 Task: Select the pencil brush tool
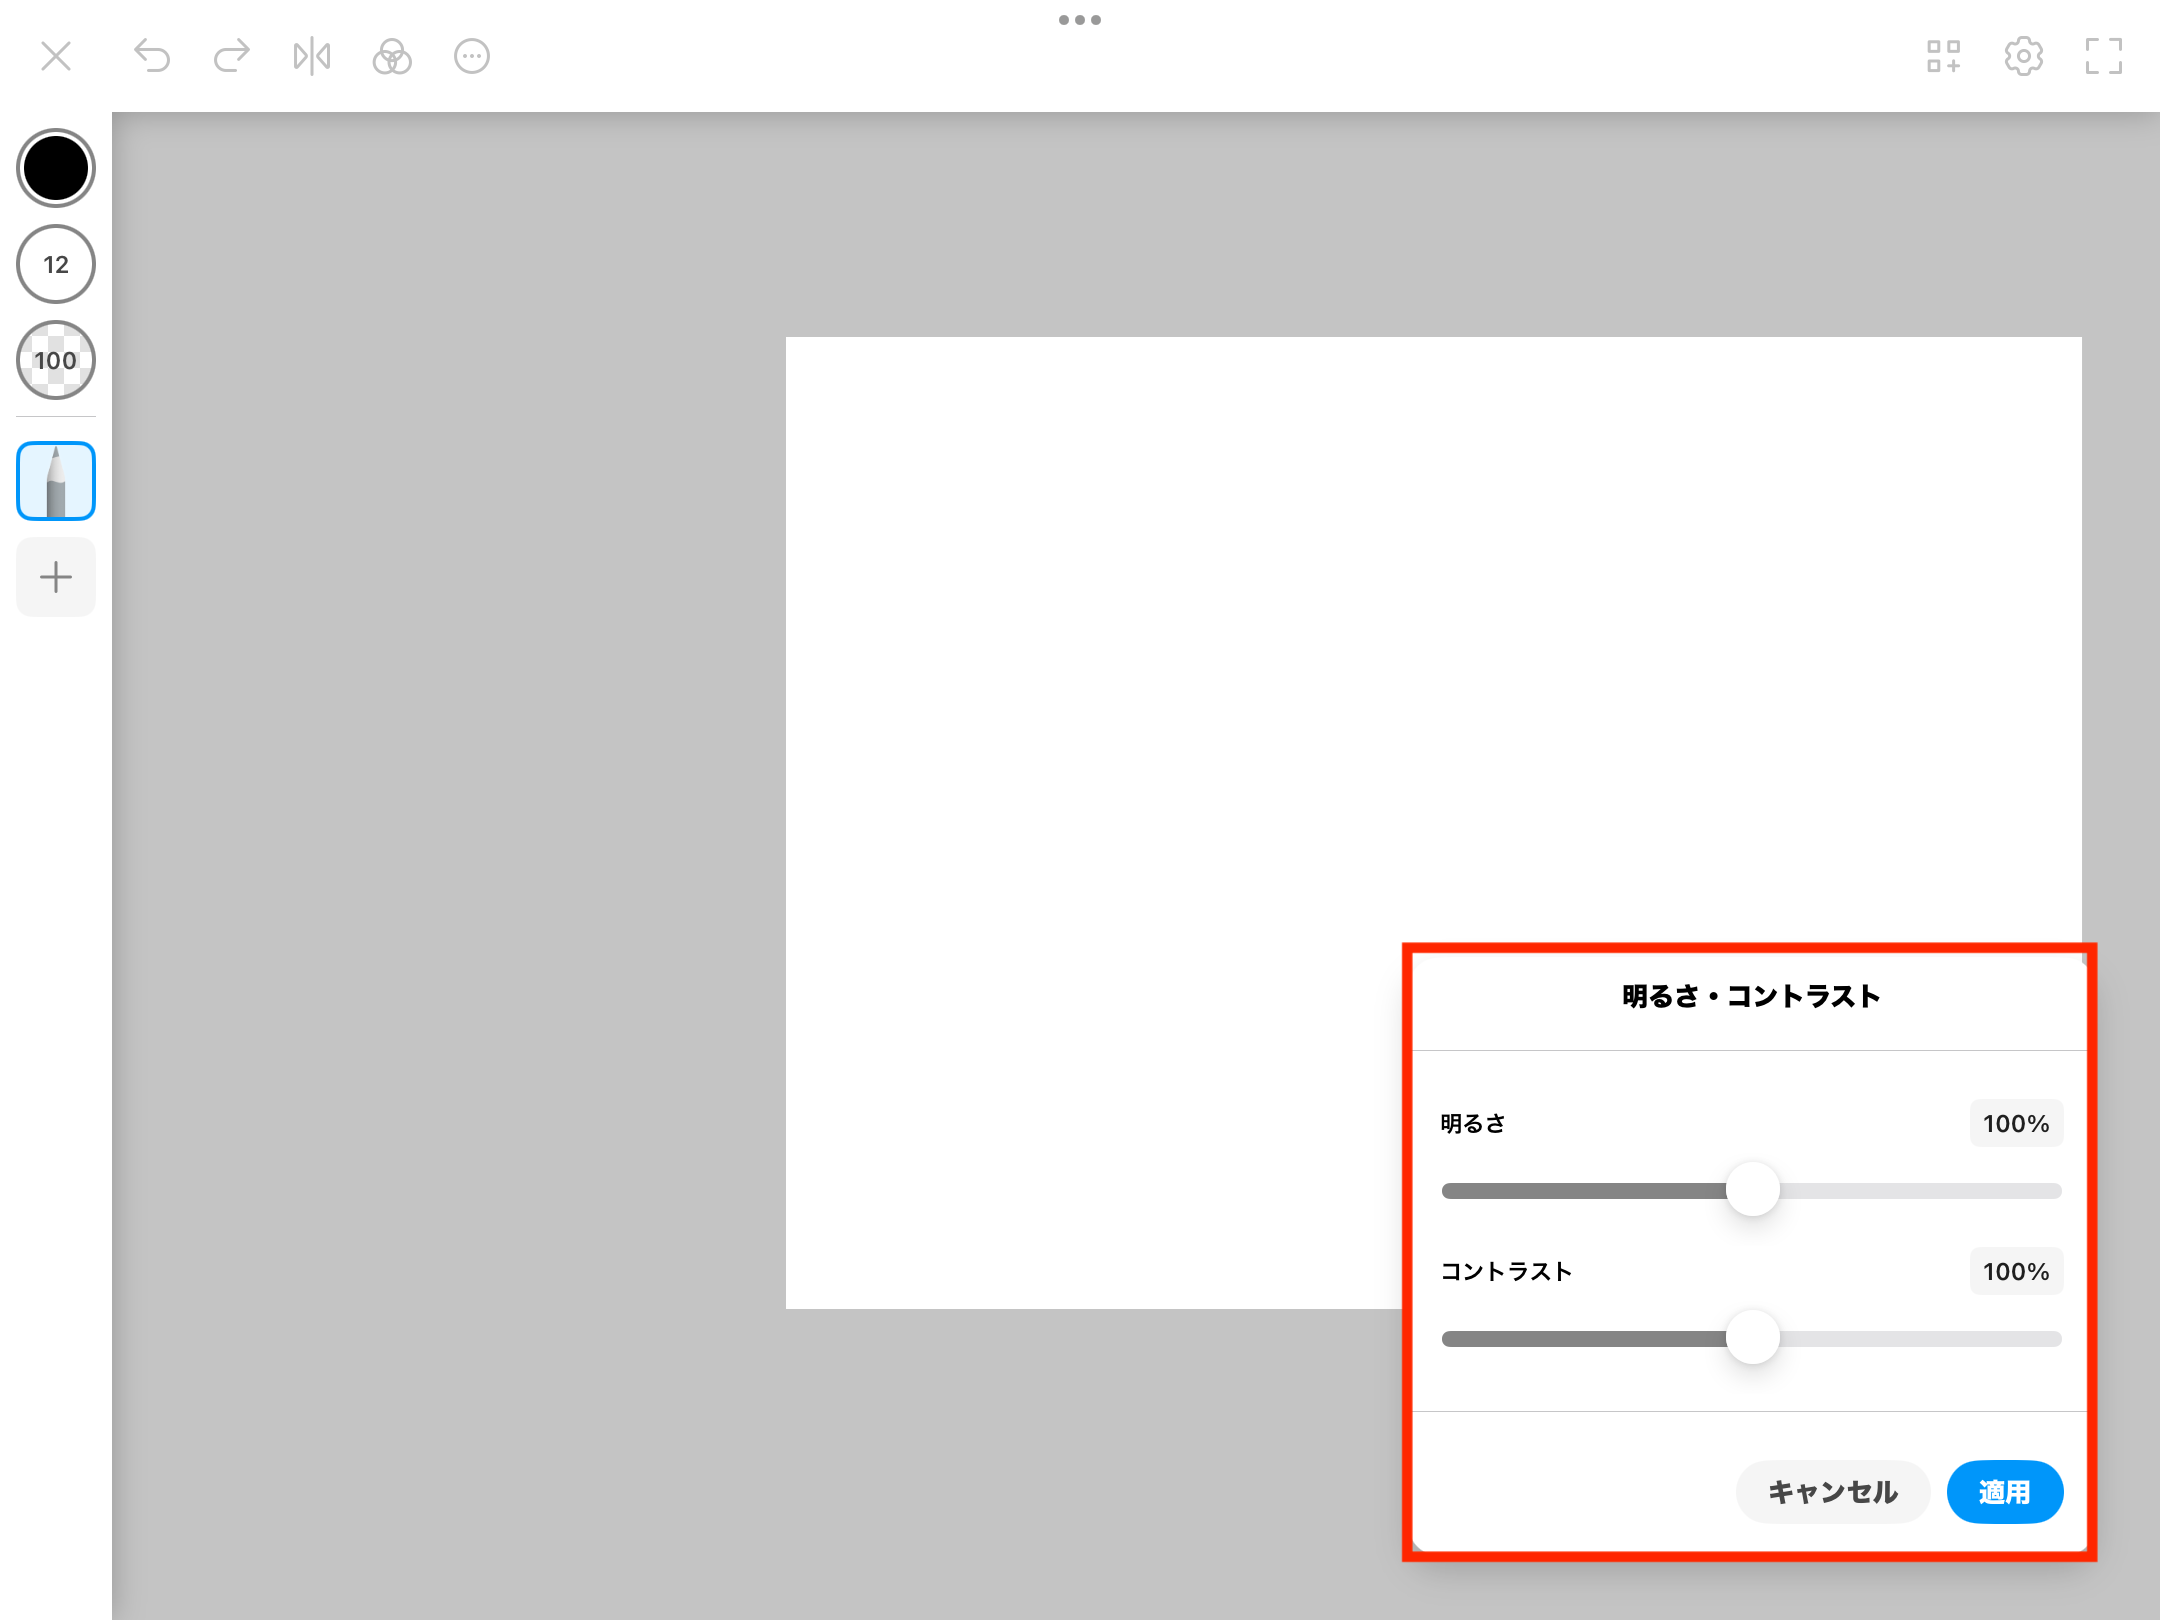click(x=56, y=481)
